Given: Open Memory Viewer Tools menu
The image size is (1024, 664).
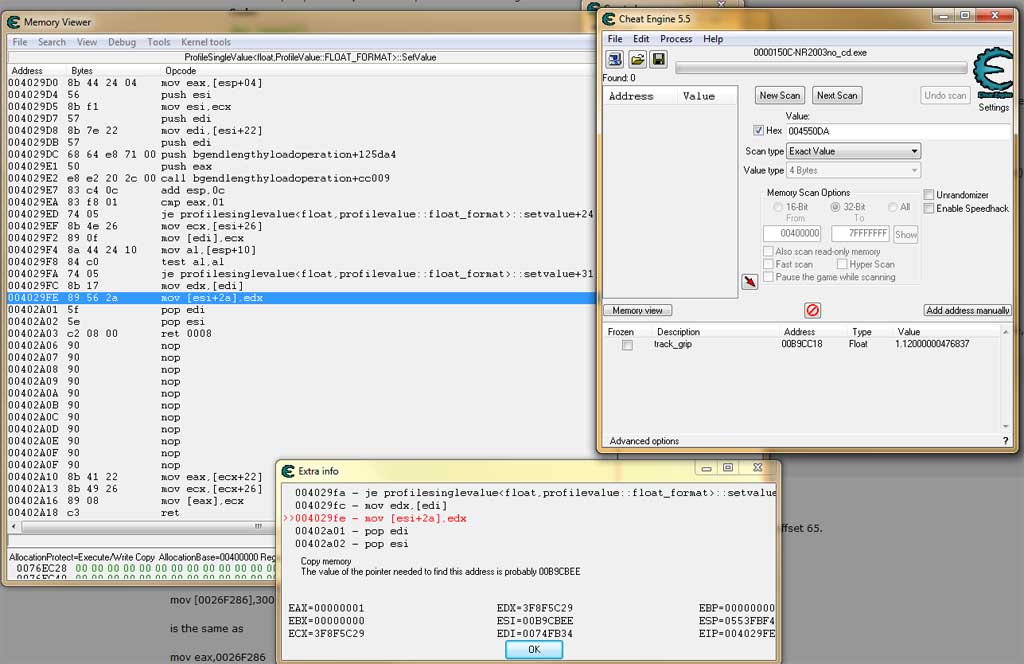Looking at the screenshot, I should coord(159,42).
